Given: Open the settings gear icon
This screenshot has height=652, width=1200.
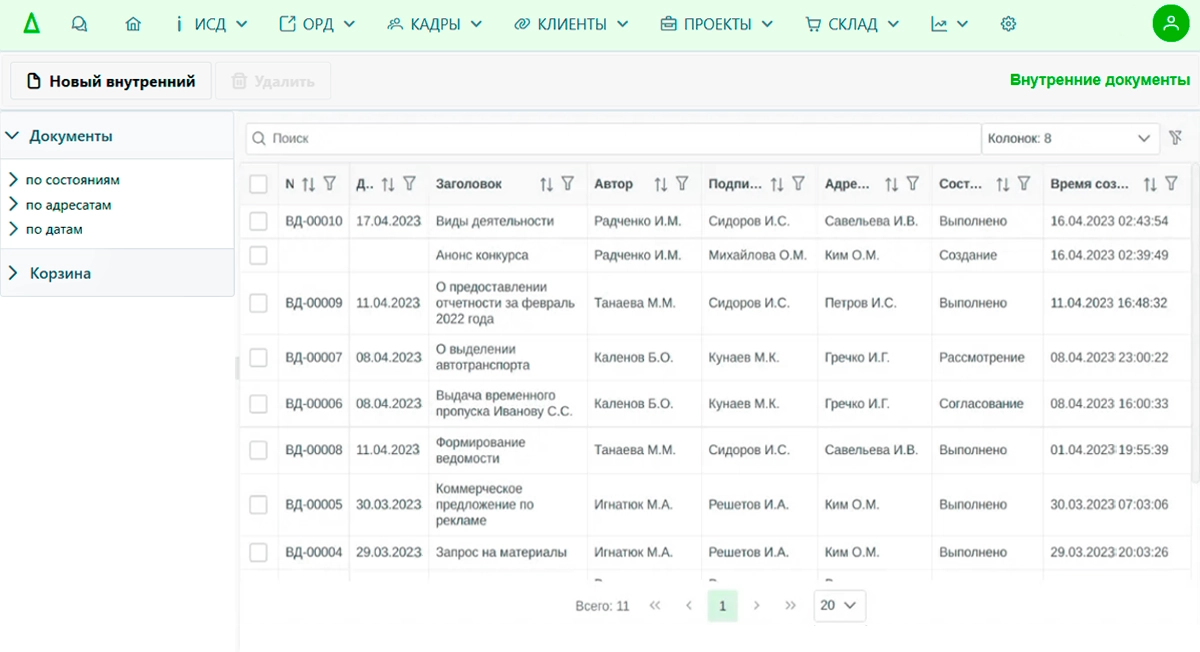Looking at the screenshot, I should click(x=1008, y=24).
